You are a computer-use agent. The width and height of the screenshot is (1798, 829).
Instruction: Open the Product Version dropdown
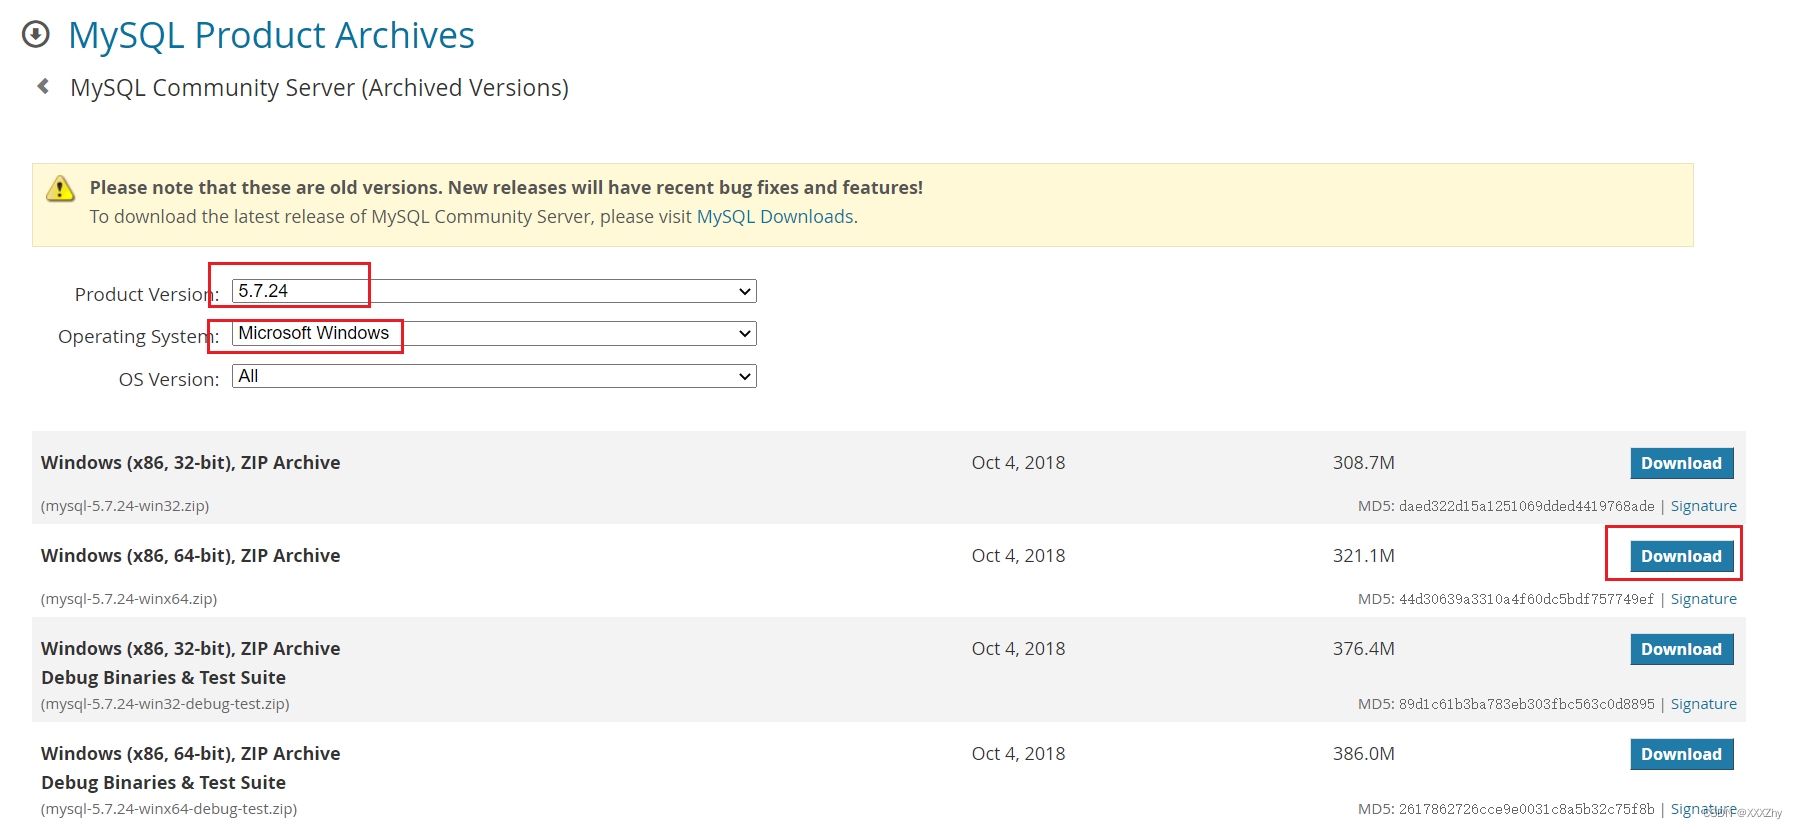494,291
